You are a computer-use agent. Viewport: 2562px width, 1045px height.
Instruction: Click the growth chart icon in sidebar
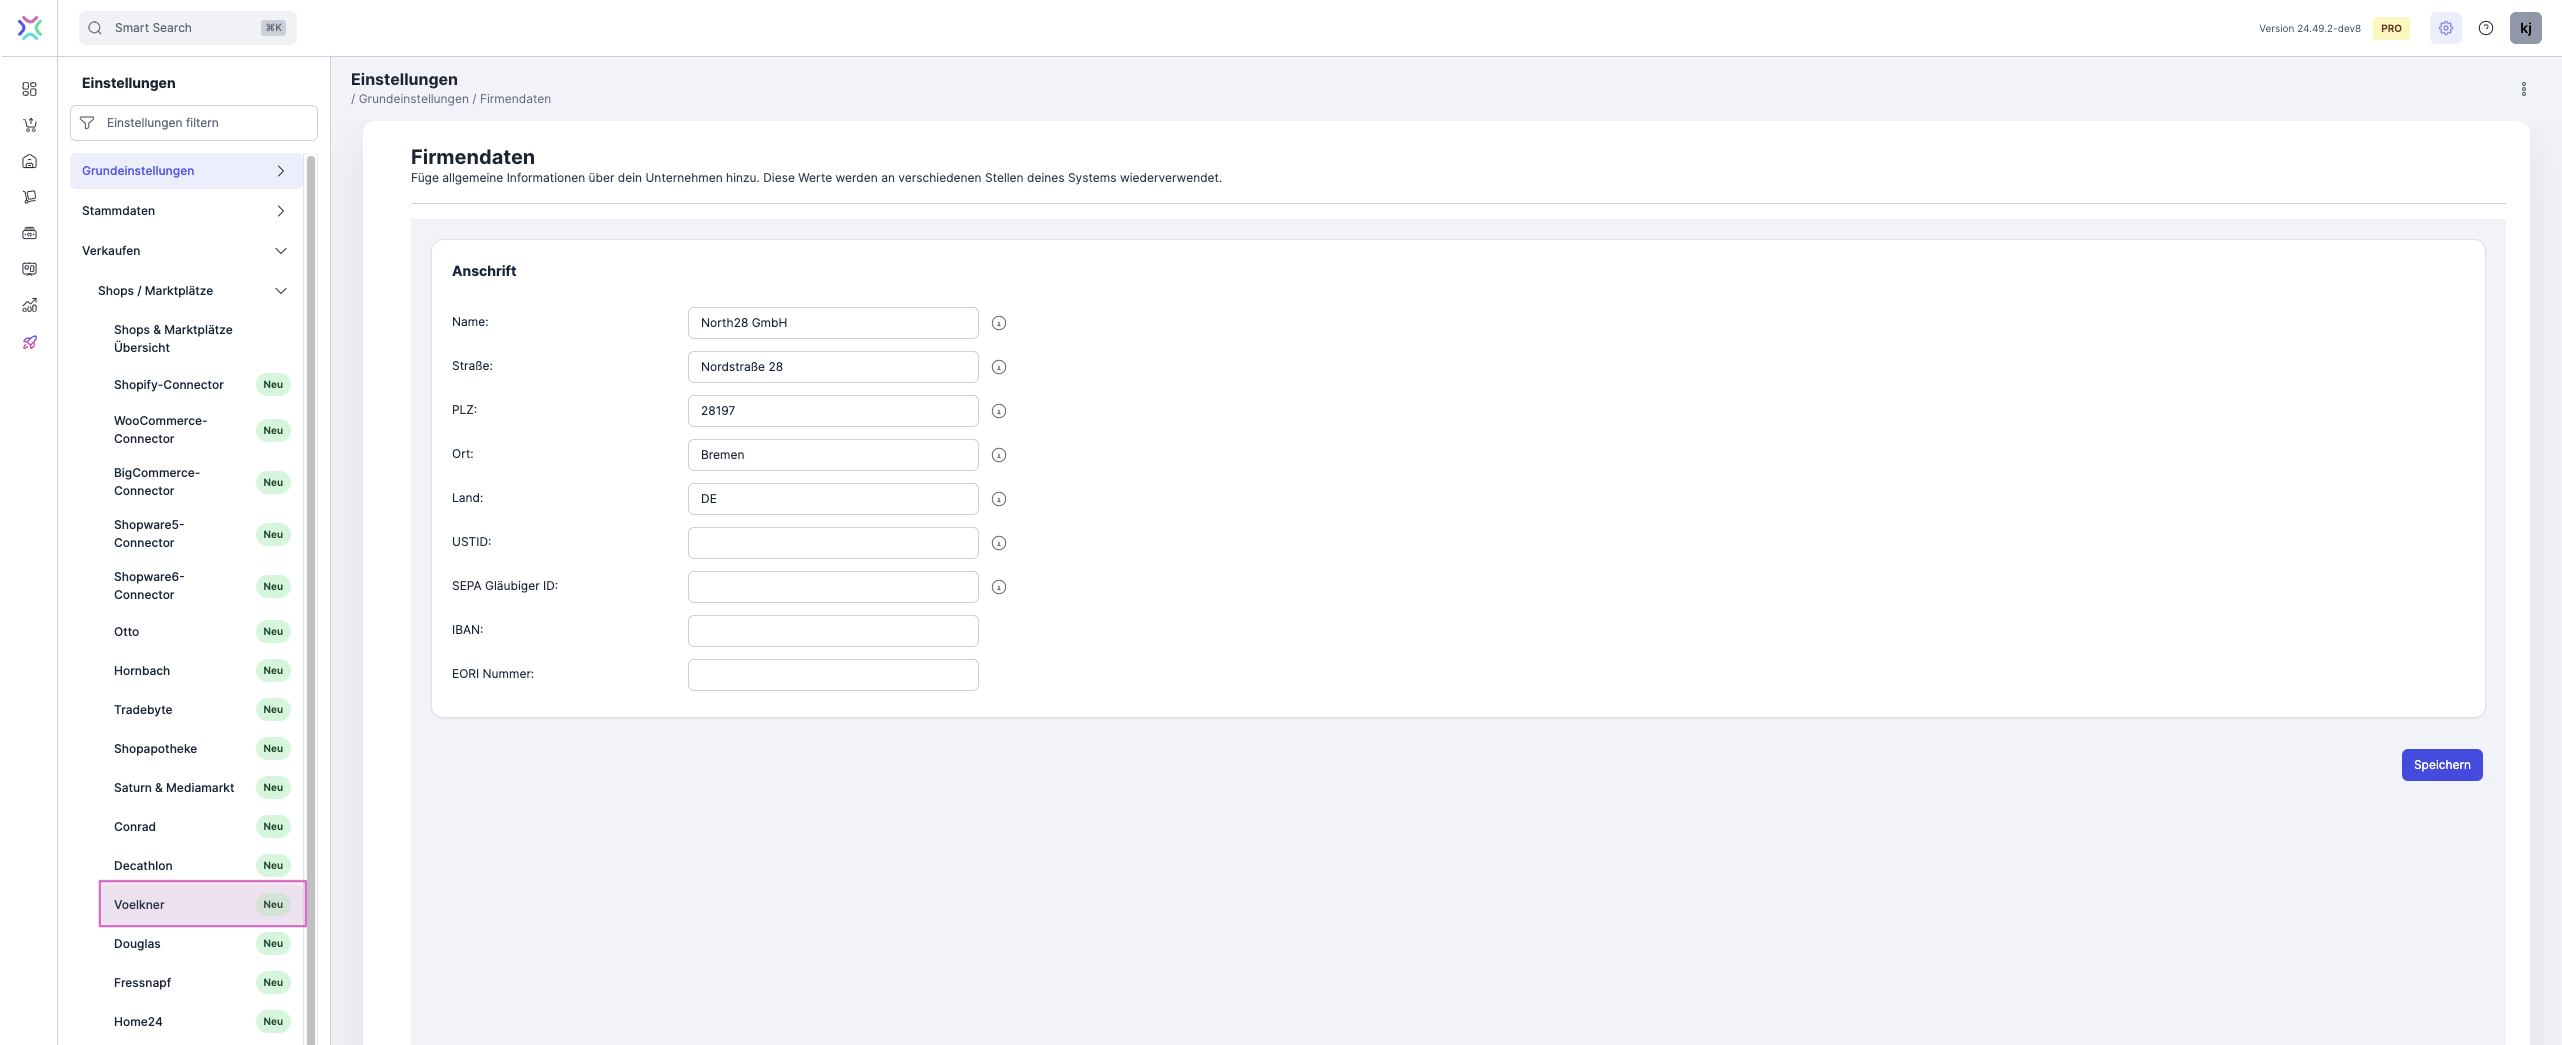tap(30, 305)
